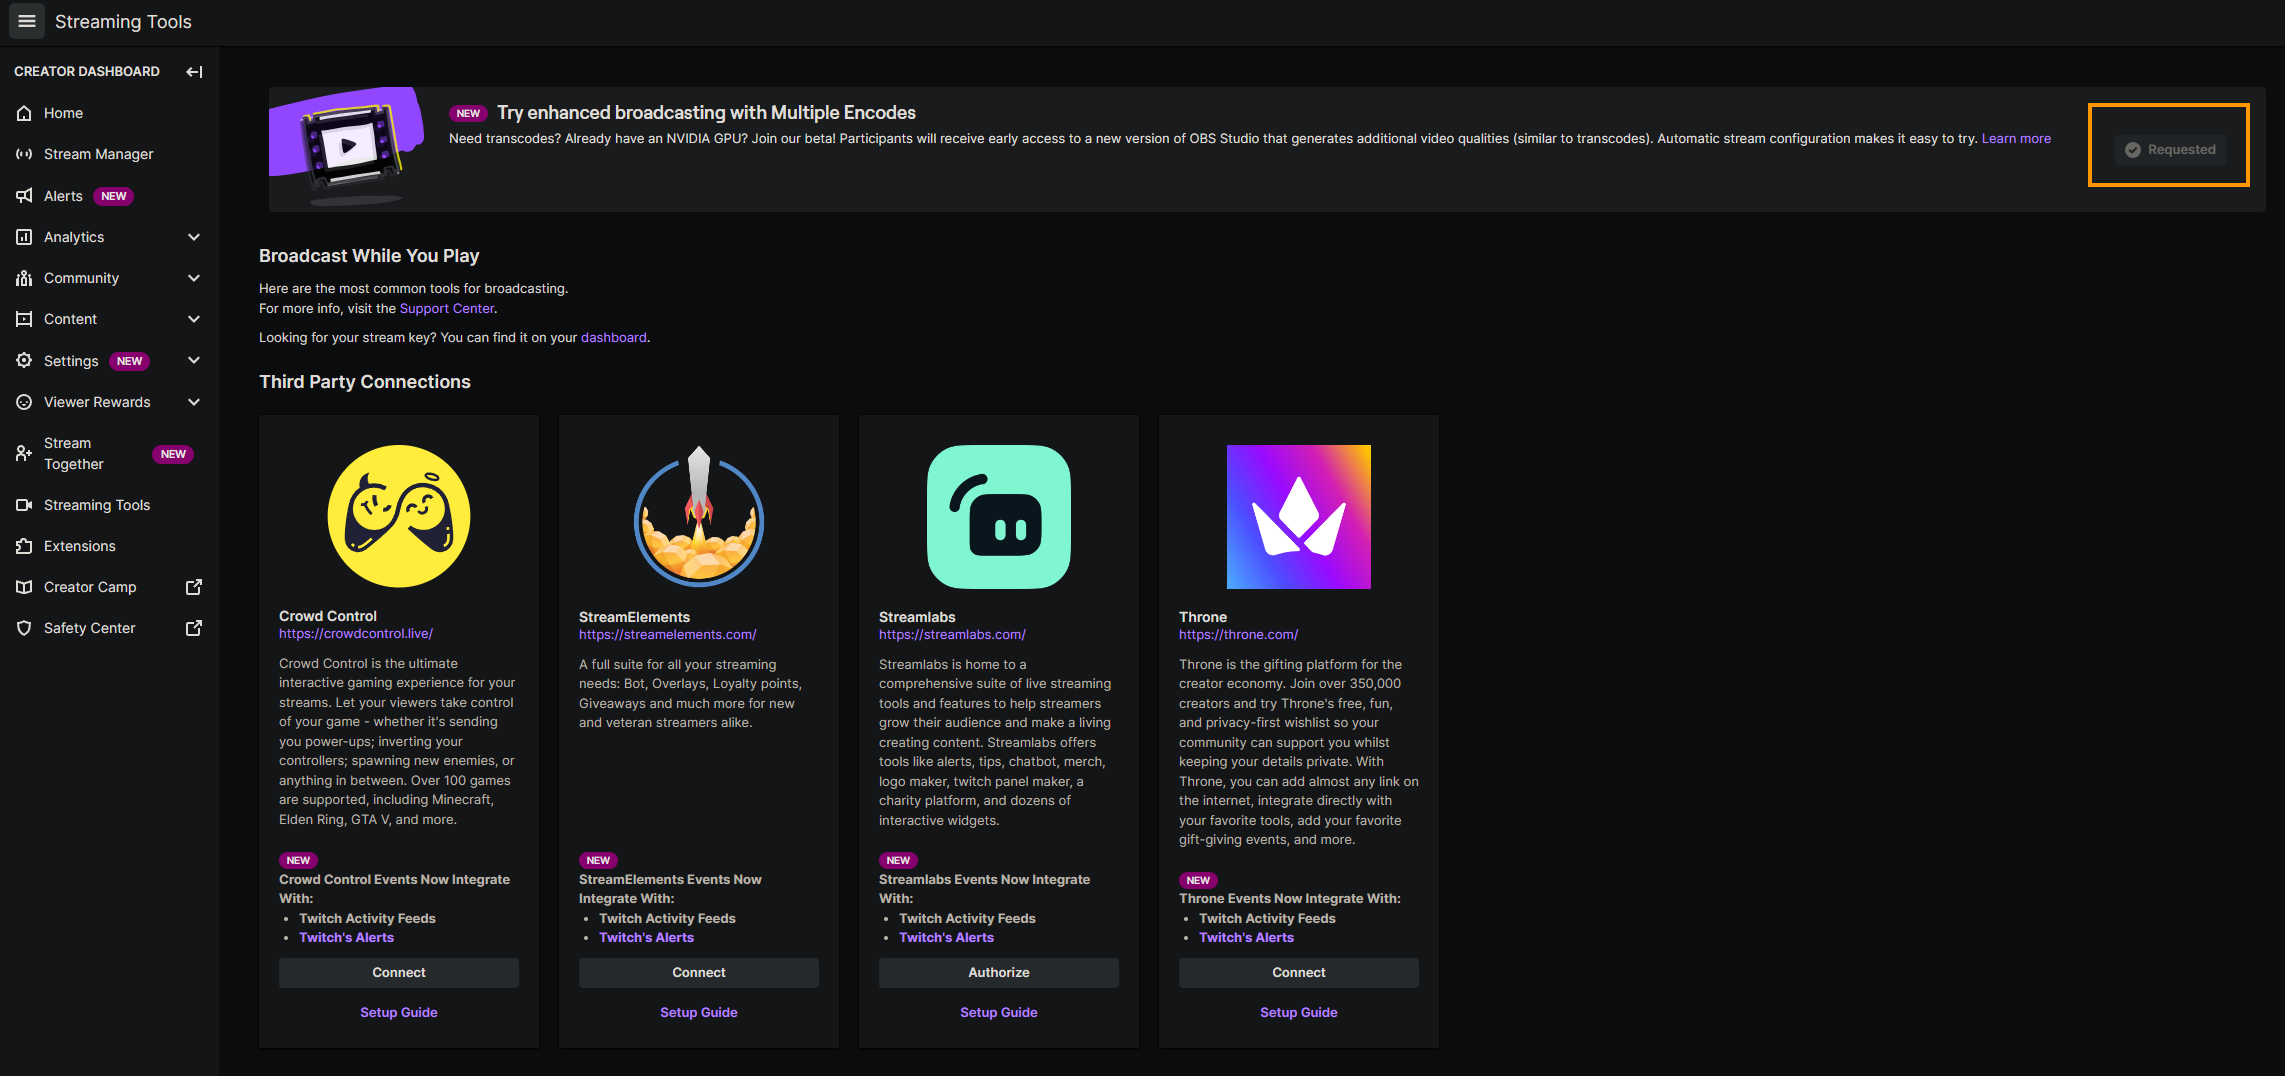The height and width of the screenshot is (1076, 2285).
Task: Follow the dashboard stream key link
Action: coord(613,338)
